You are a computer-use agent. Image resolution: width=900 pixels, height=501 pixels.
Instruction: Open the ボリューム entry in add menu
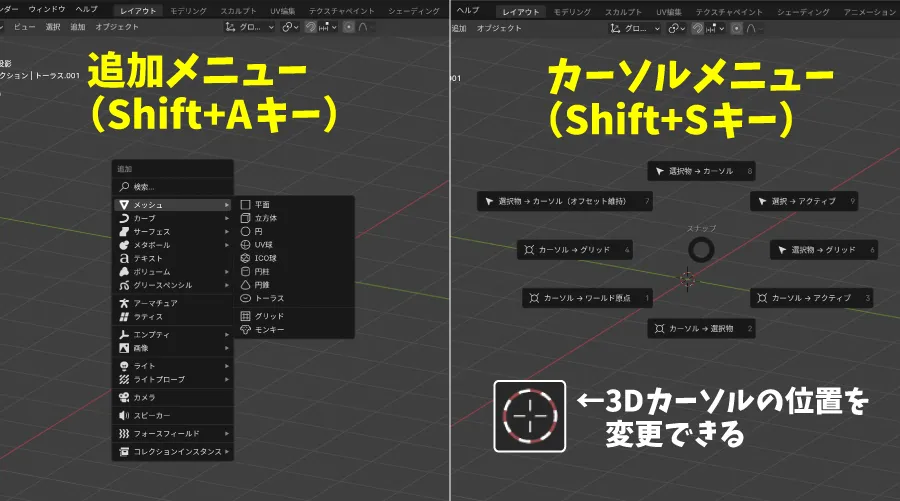[173, 271]
